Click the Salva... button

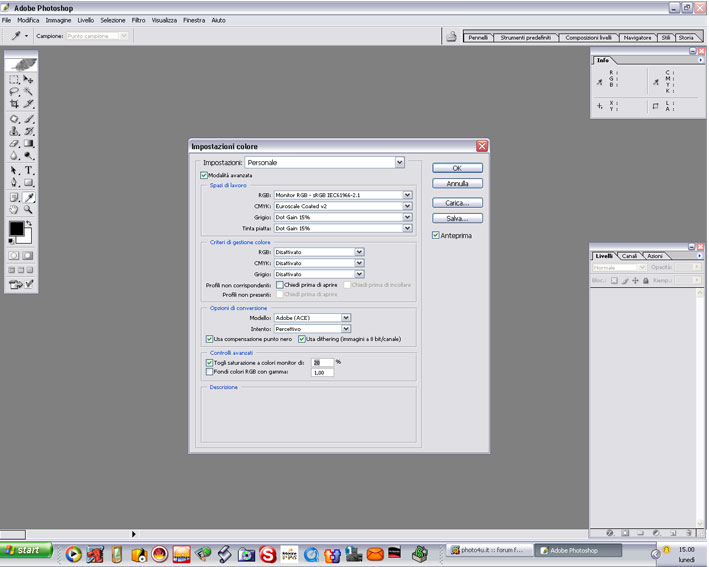coord(457,218)
